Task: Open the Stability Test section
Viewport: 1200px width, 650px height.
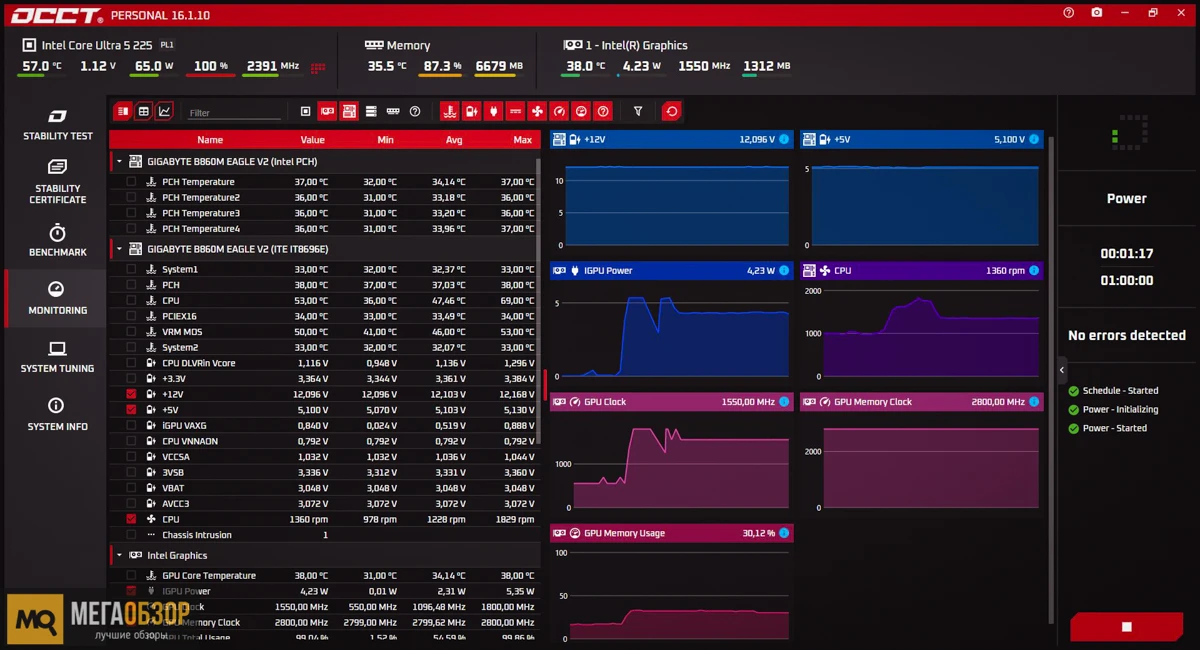Action: click(57, 125)
